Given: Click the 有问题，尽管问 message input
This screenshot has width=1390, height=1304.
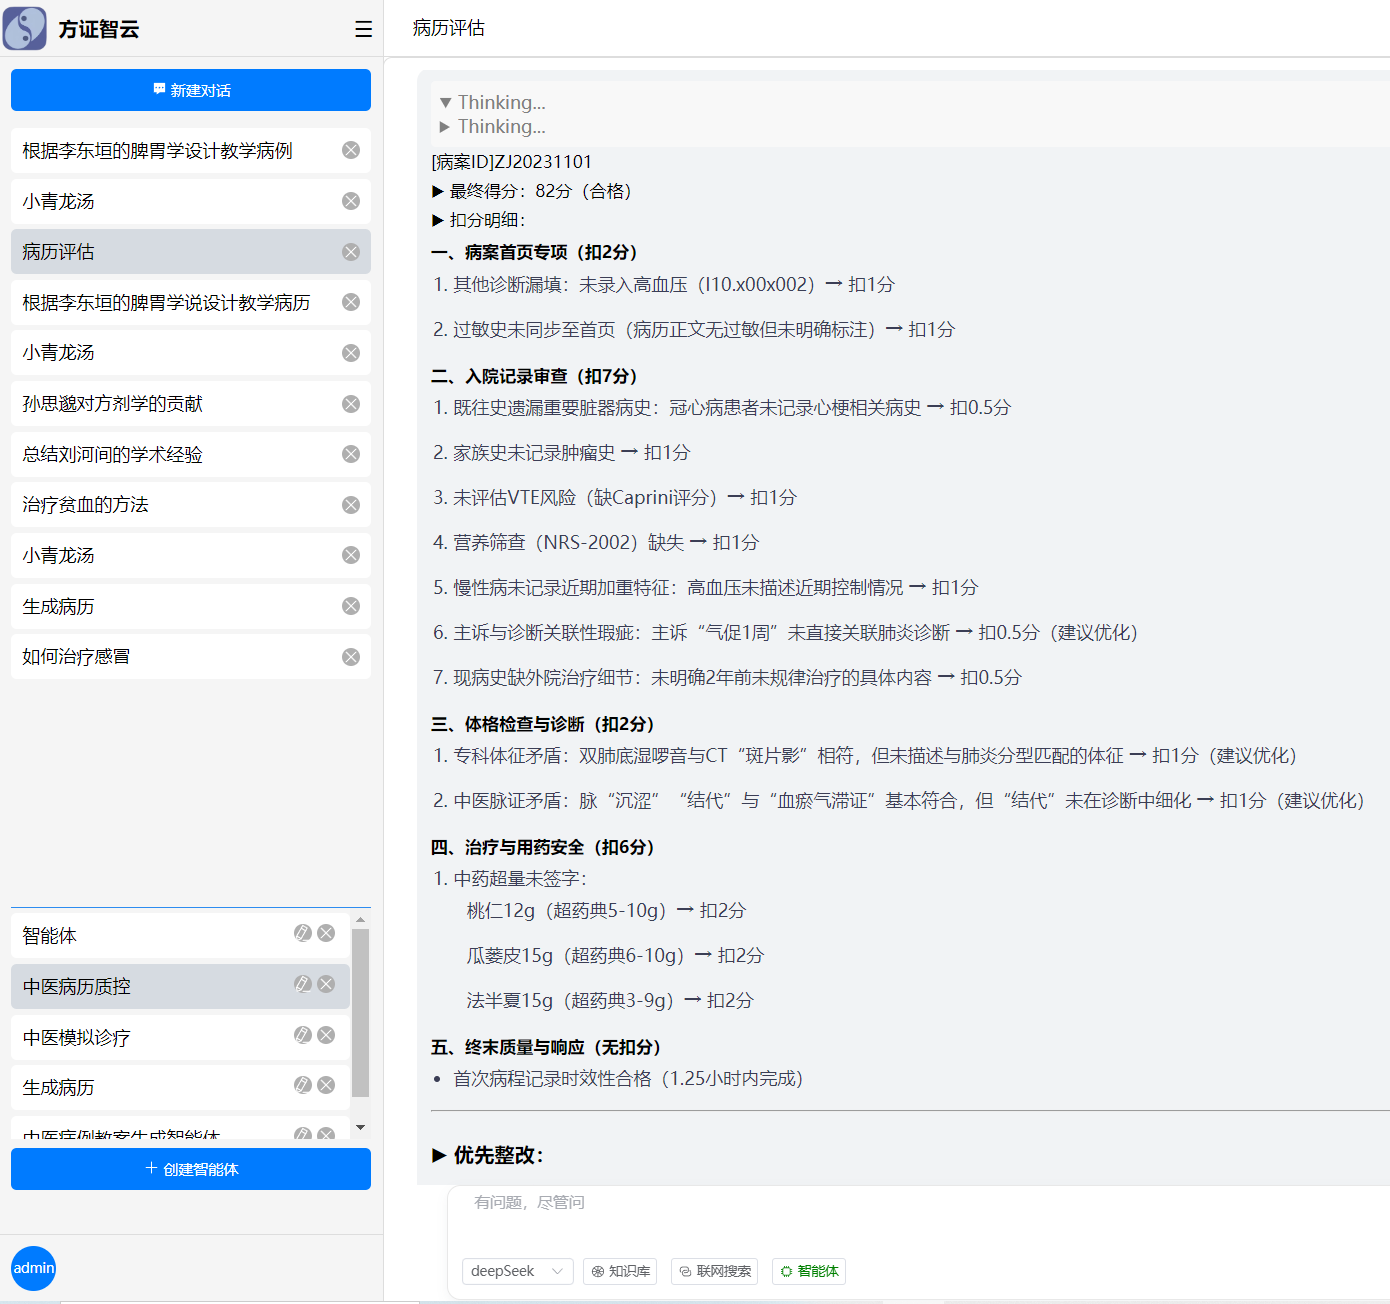Looking at the screenshot, I should 900,1214.
